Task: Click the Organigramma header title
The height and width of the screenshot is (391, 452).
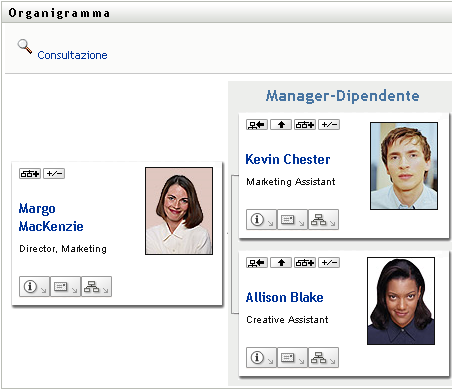Action: pyautogui.click(x=59, y=13)
